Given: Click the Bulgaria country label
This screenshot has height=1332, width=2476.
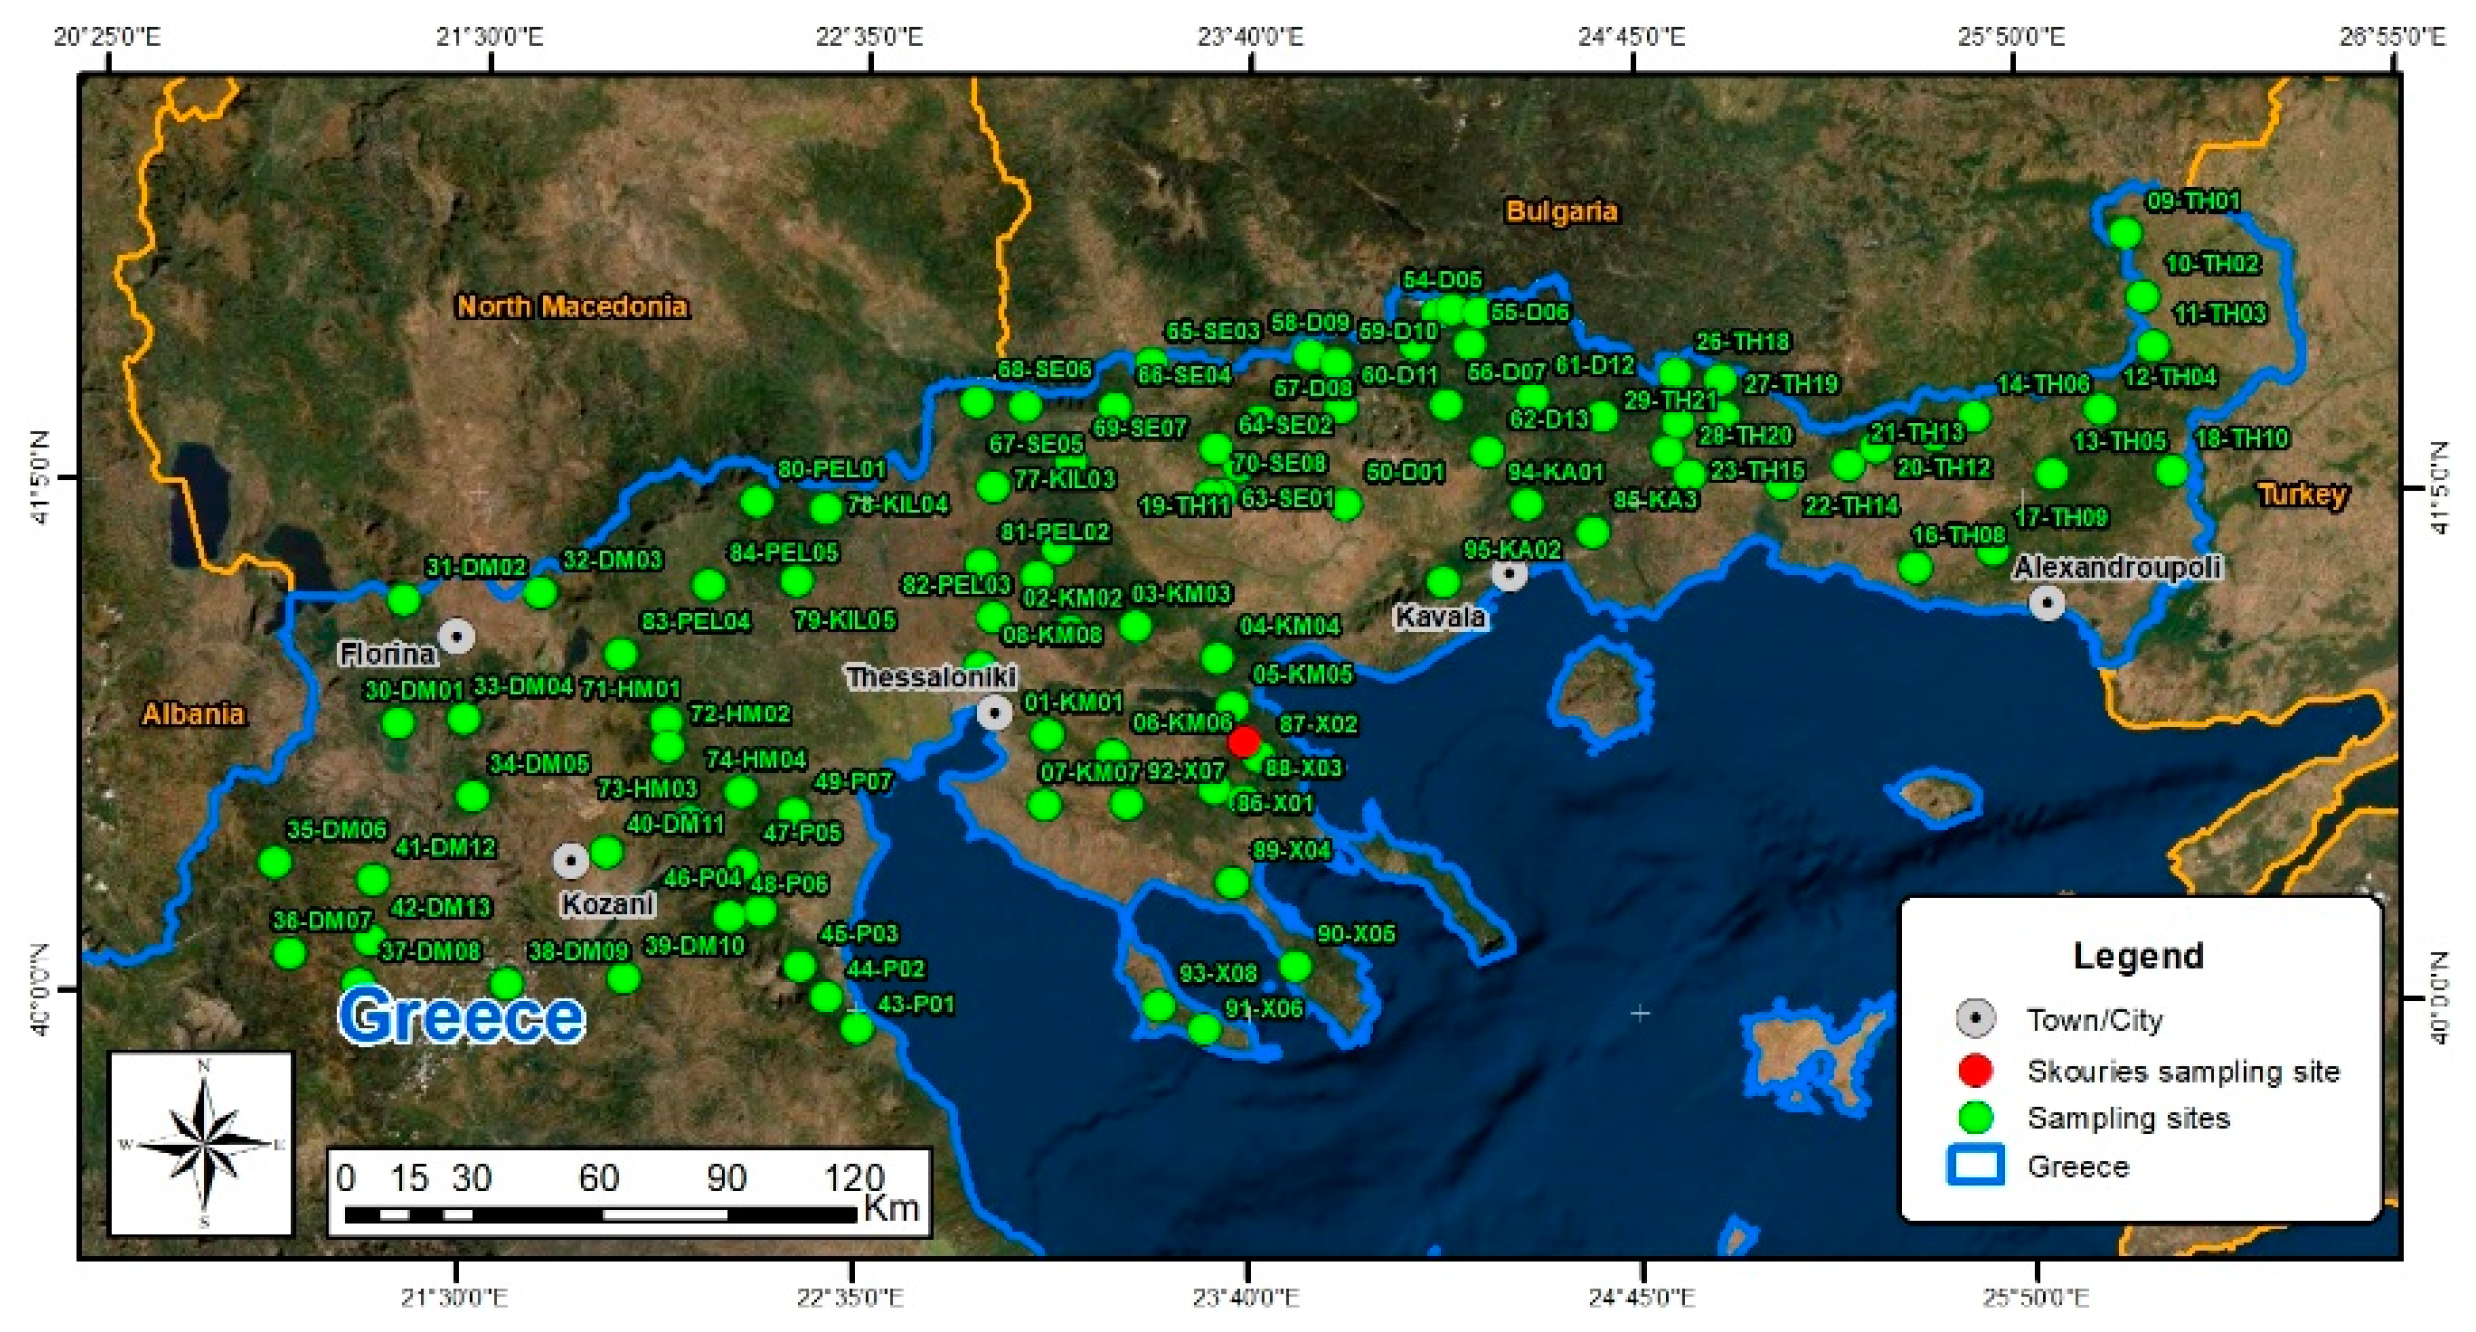Looking at the screenshot, I should click(1561, 211).
